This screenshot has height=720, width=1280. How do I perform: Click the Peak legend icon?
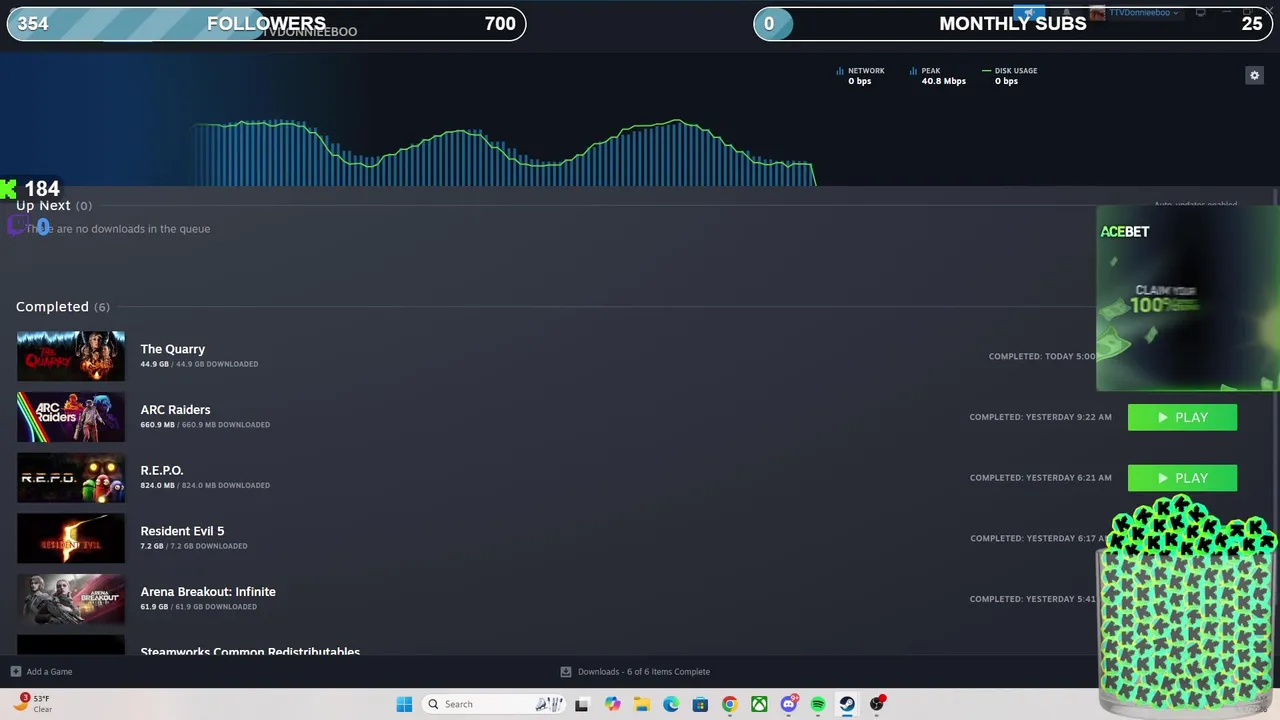913,71
